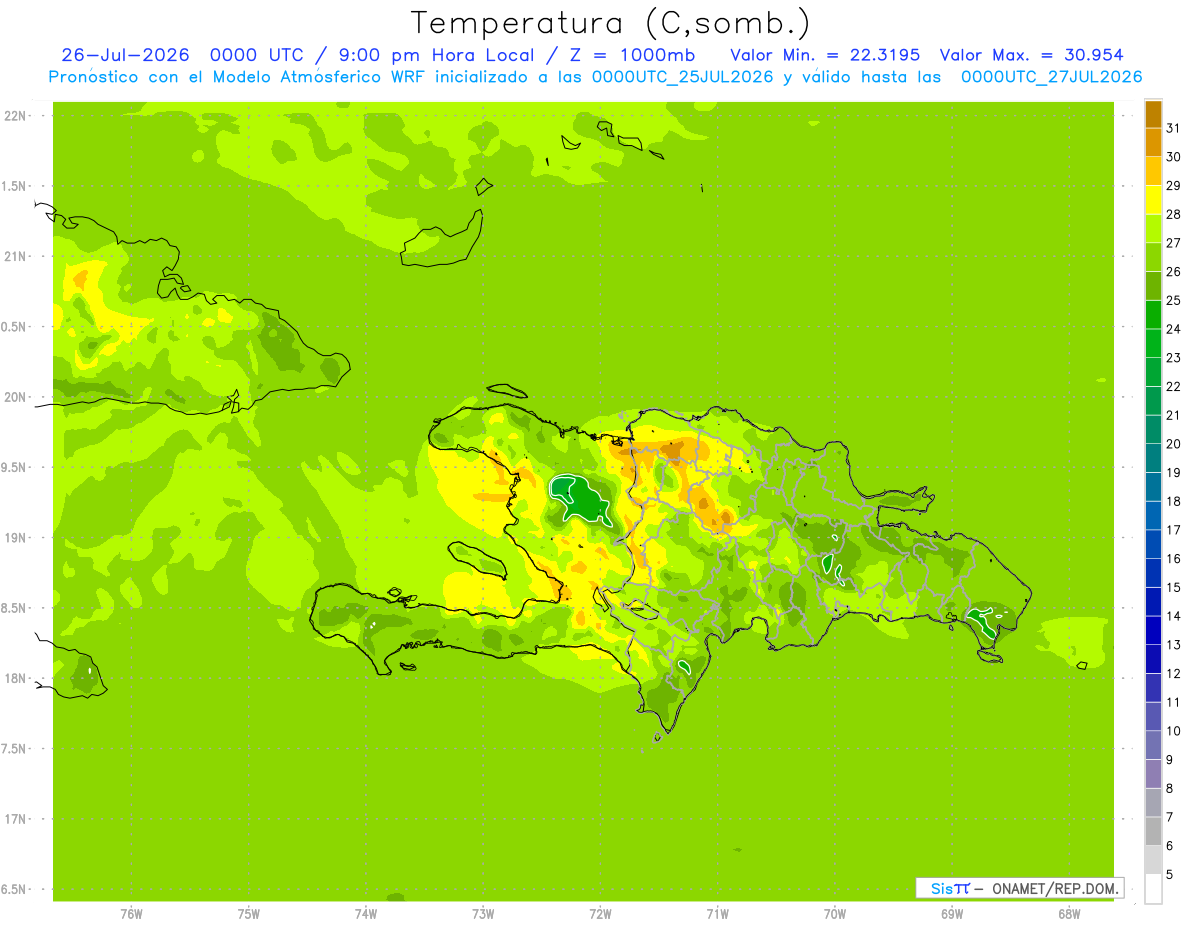This screenshot has width=1200, height=927.
Task: Click the 76W longitude axis label
Action: [131, 914]
